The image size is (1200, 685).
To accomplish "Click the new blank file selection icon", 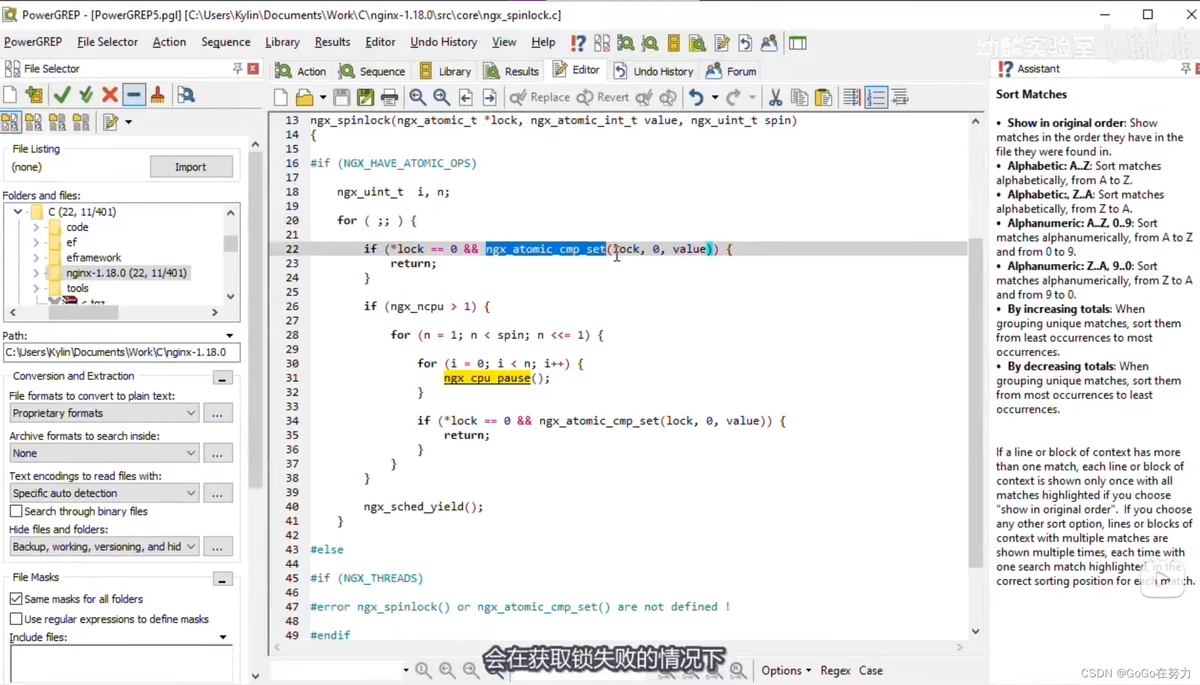I will click(x=10, y=95).
